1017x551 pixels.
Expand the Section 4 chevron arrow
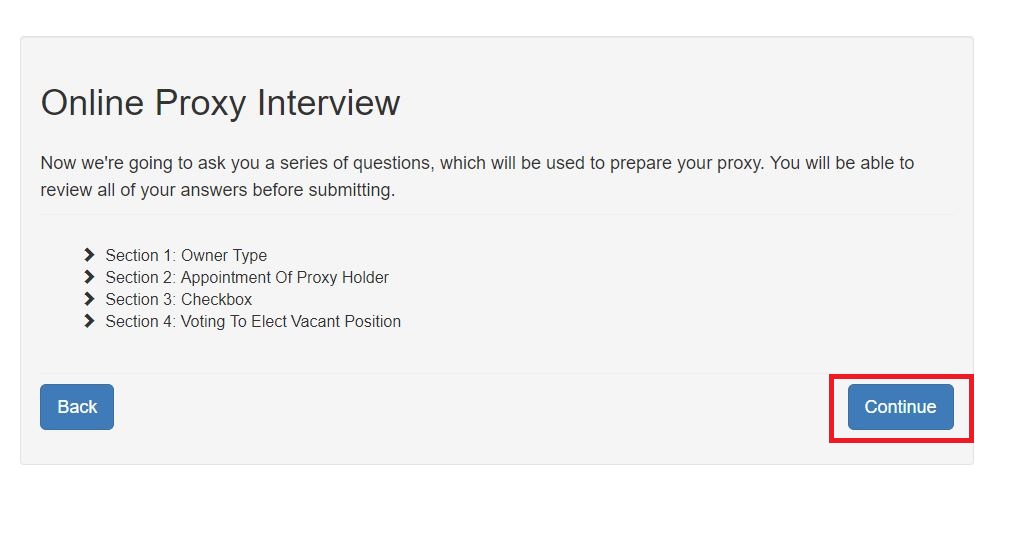pos(89,321)
